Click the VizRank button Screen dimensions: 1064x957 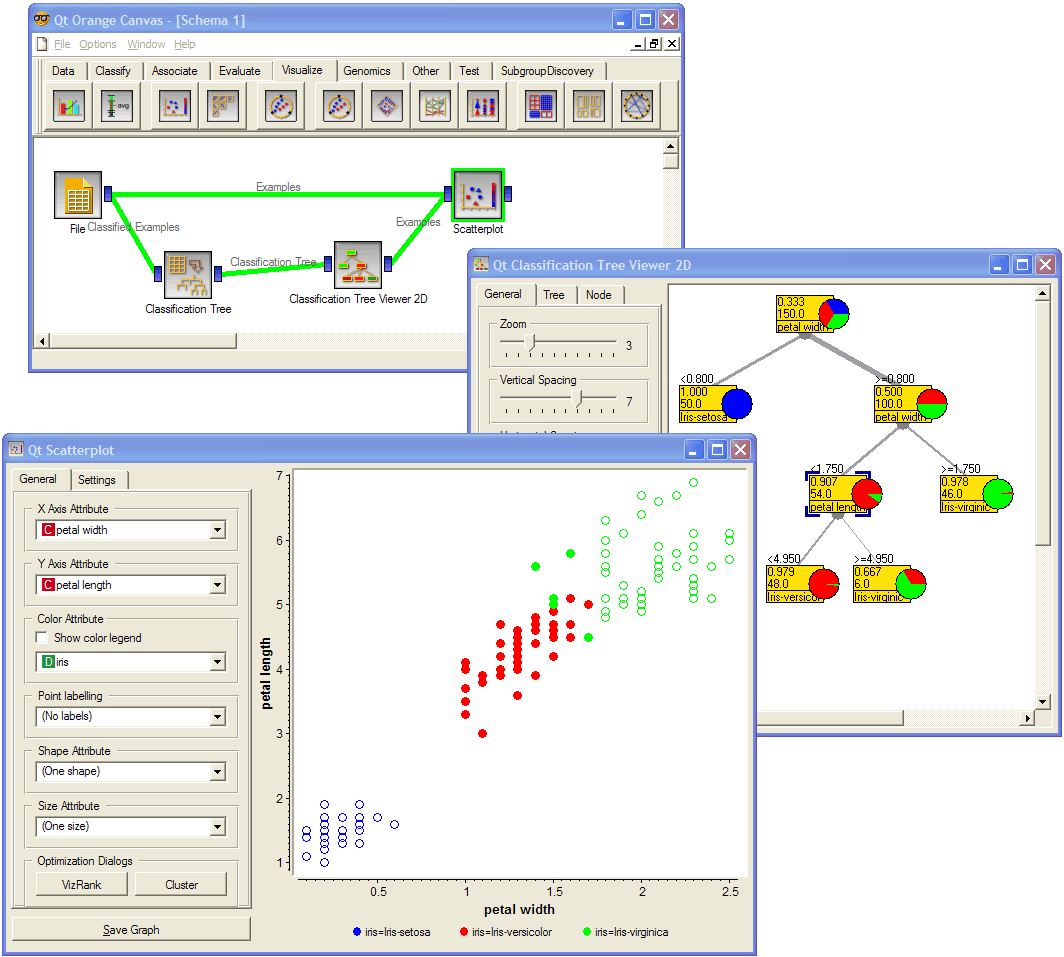[81, 885]
